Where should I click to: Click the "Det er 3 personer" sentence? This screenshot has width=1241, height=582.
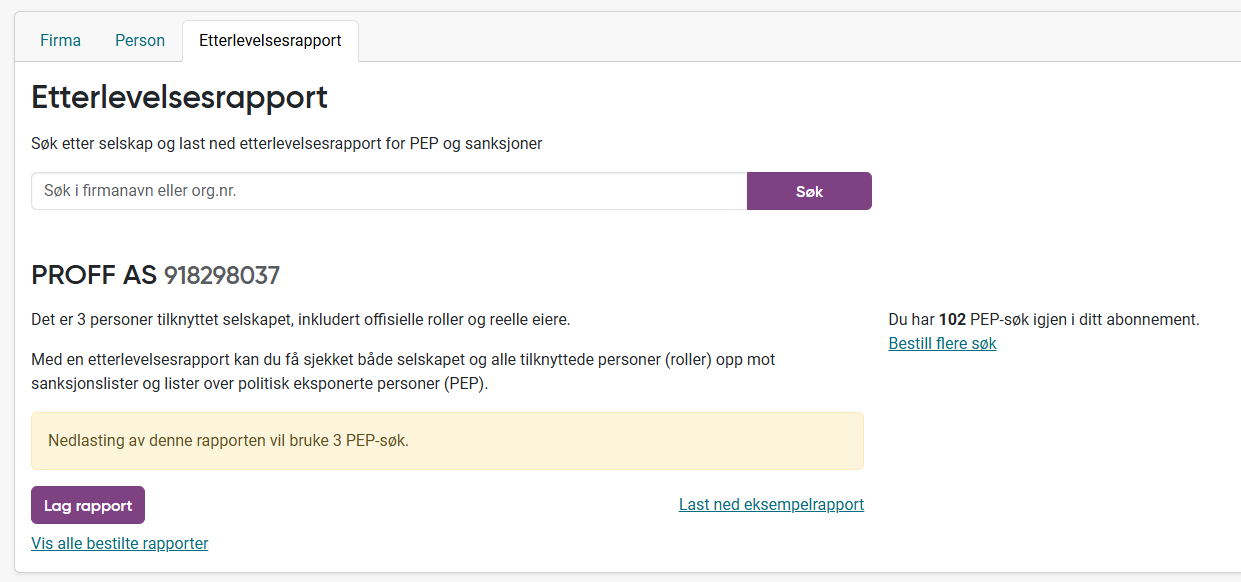300,320
